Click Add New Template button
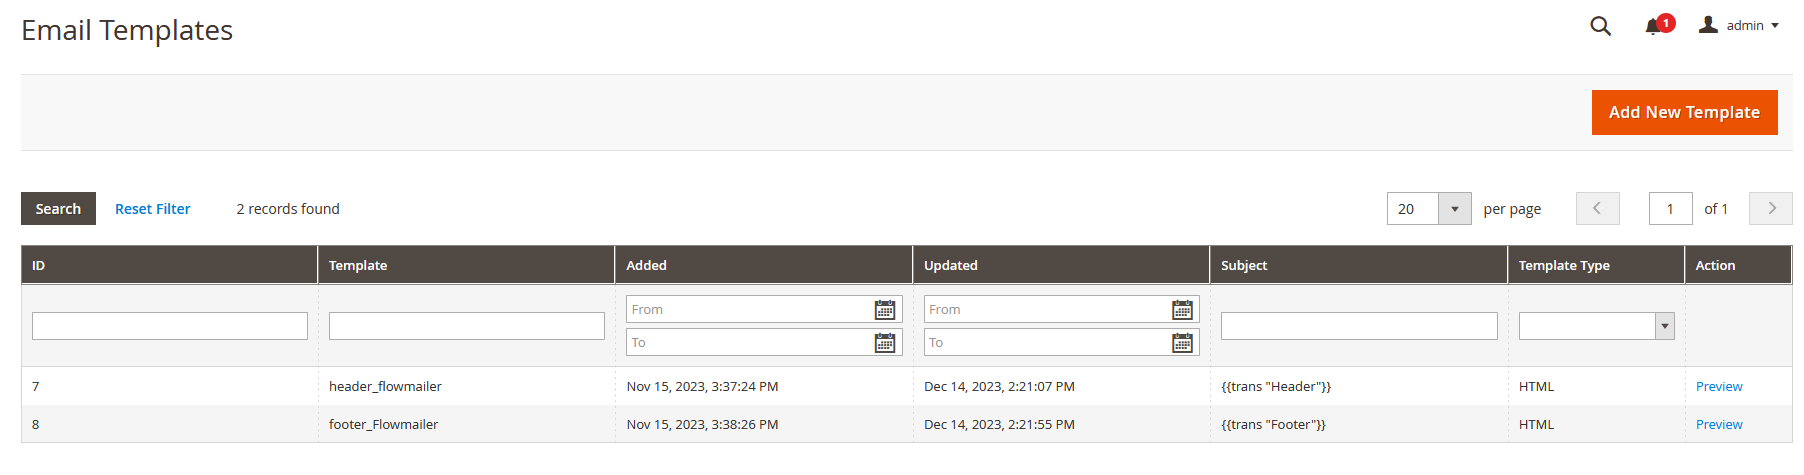 tap(1684, 112)
